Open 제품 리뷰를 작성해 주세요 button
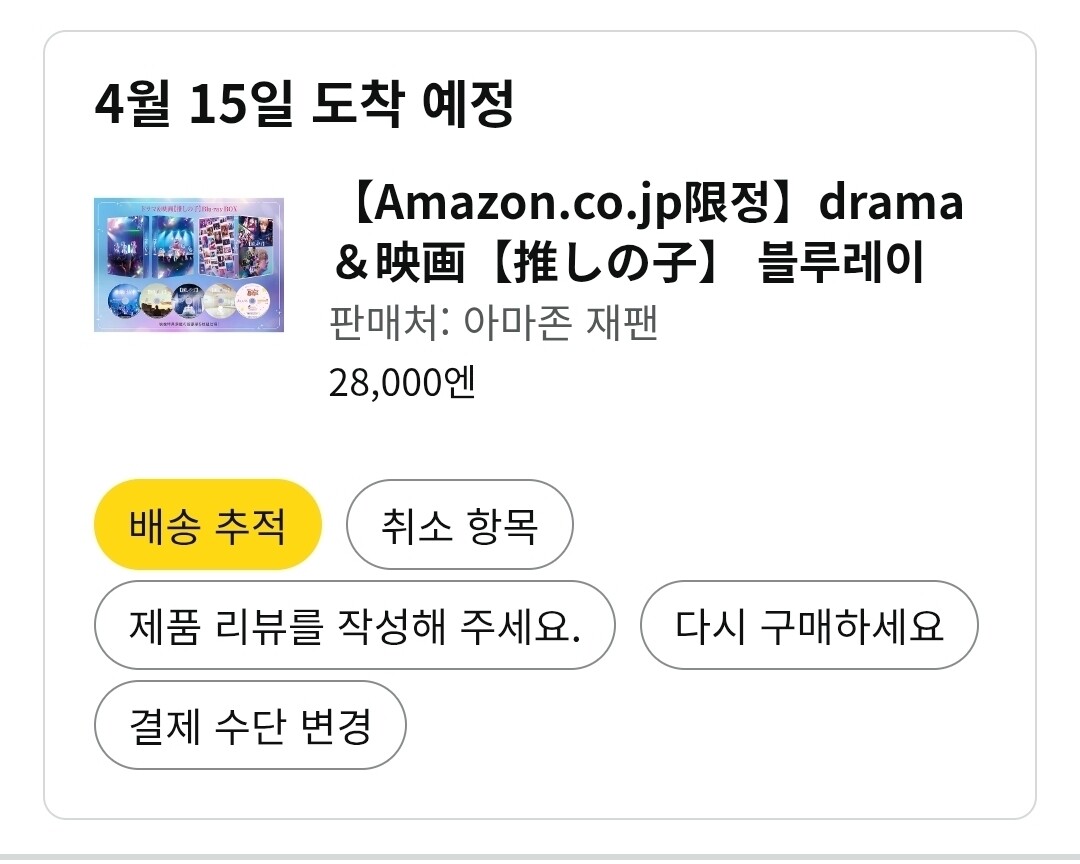1080x864 pixels. [x=355, y=626]
